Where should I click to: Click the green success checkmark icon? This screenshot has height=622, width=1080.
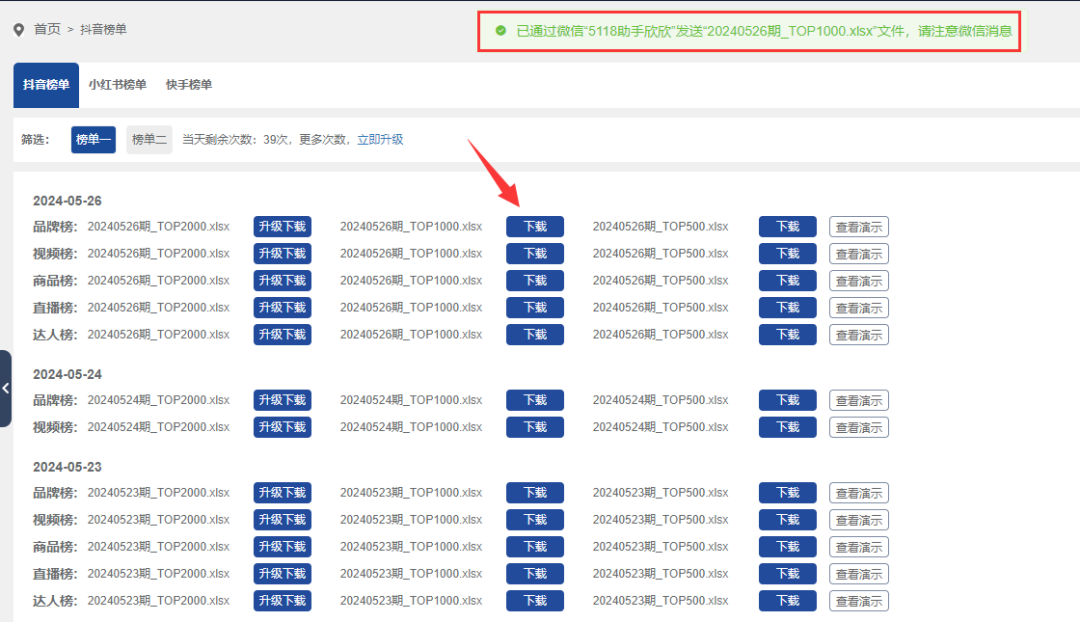[x=501, y=30]
